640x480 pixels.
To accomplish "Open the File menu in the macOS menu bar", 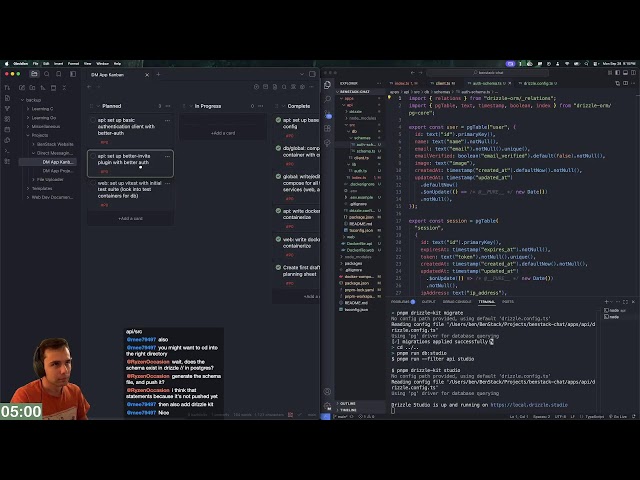I will (36, 64).
